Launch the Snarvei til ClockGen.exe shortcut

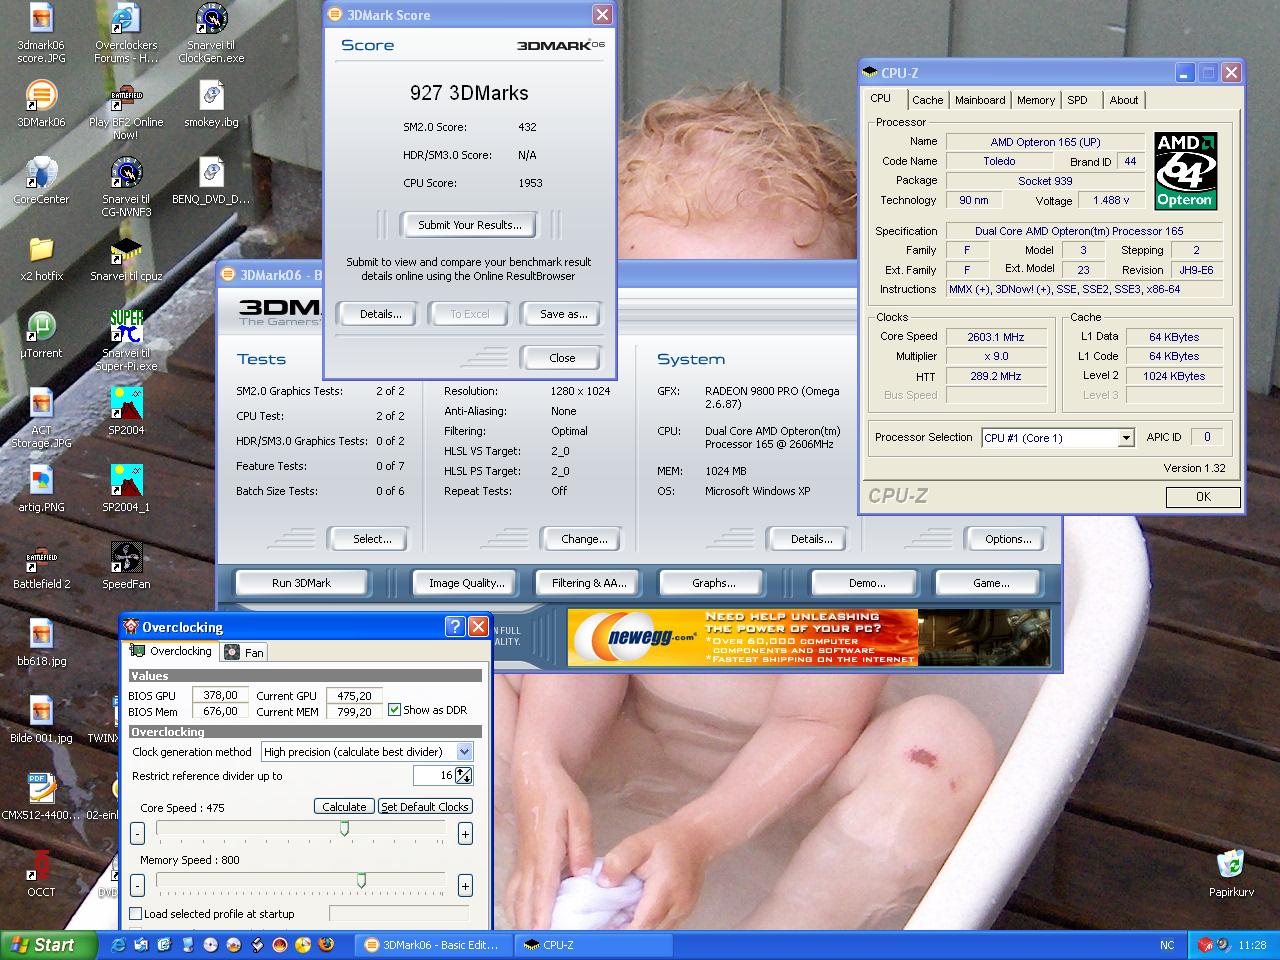(211, 34)
